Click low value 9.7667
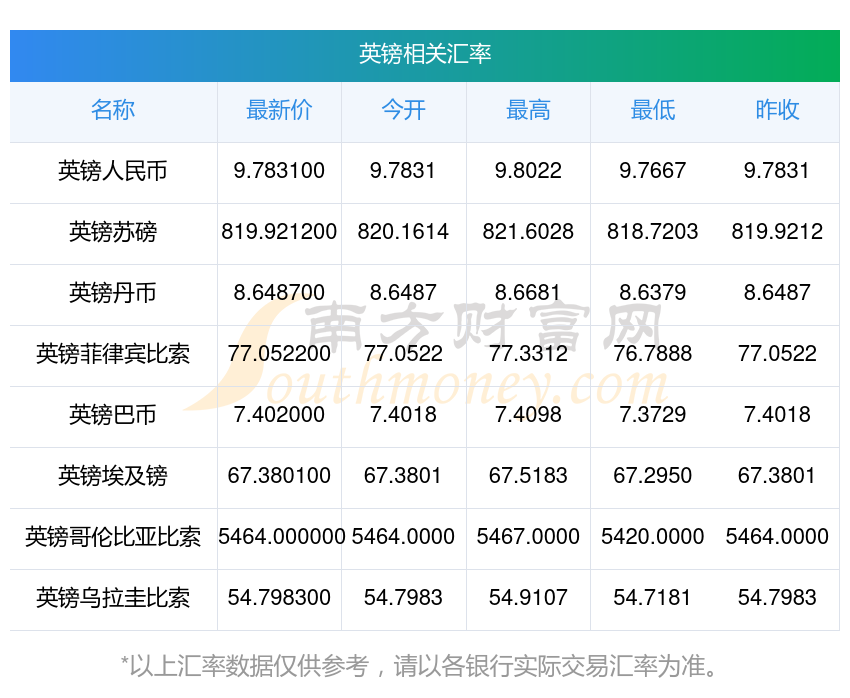The image size is (850, 698). tap(653, 171)
